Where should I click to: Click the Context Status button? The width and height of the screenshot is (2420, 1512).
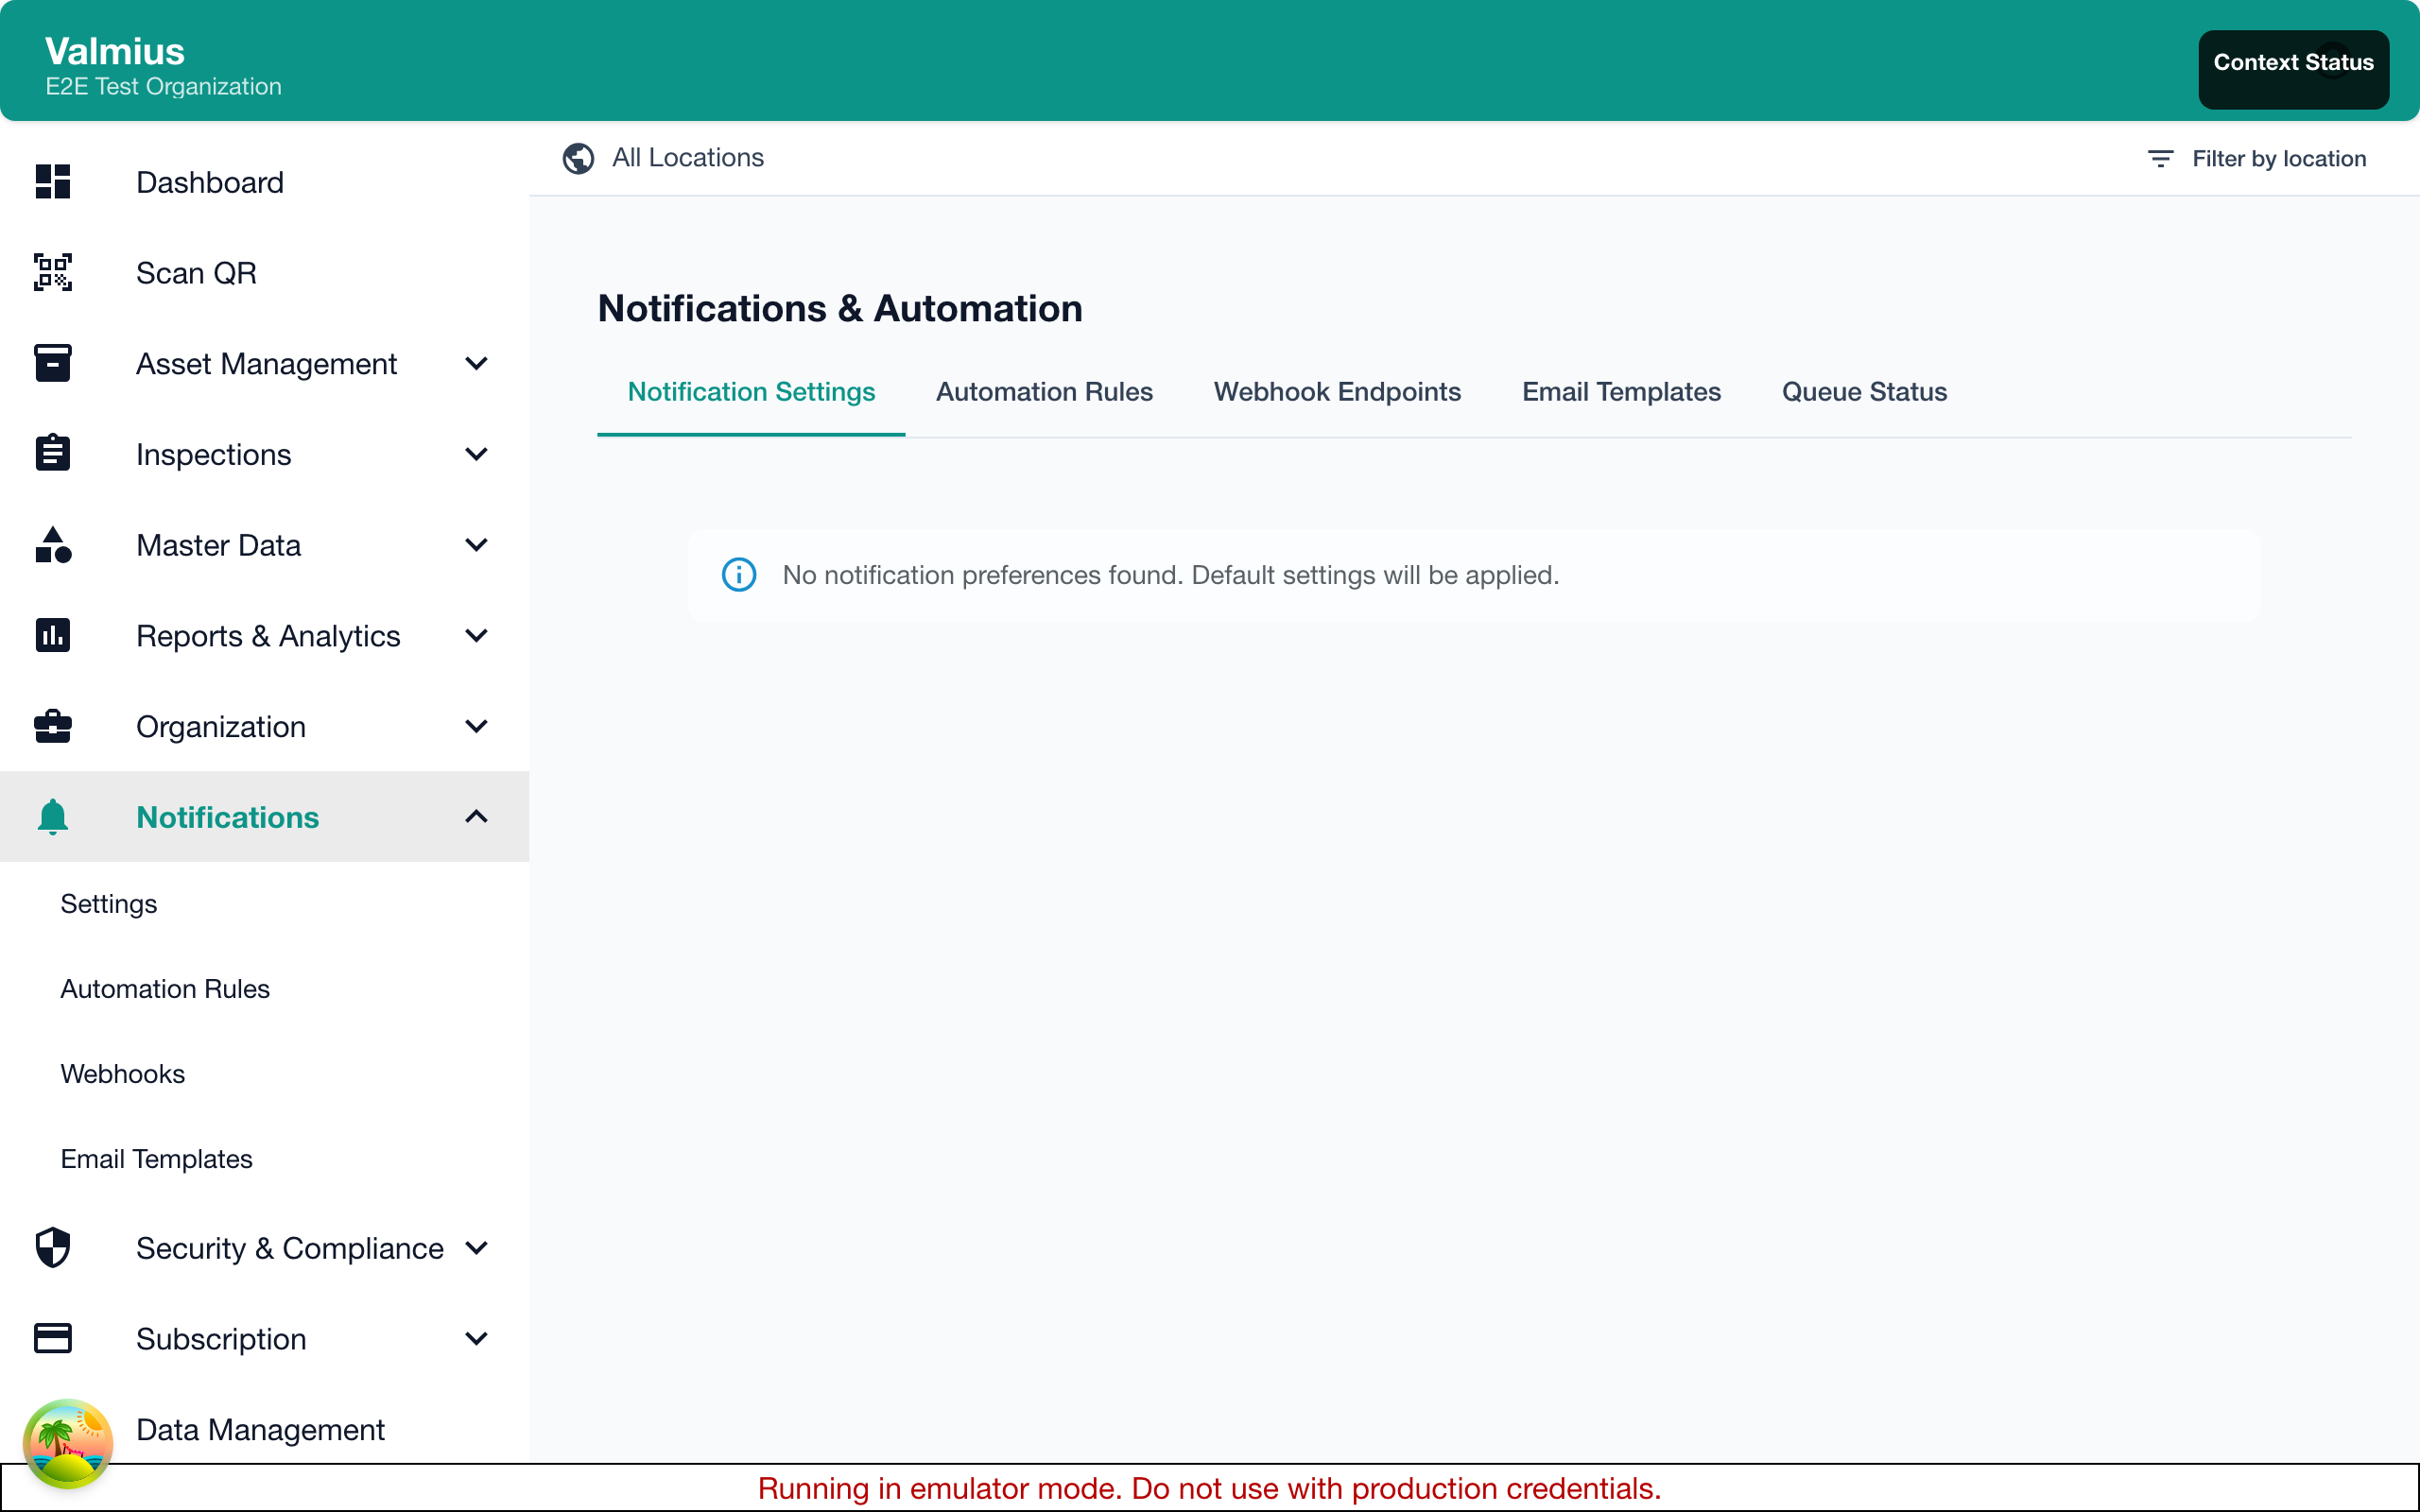coord(2293,62)
